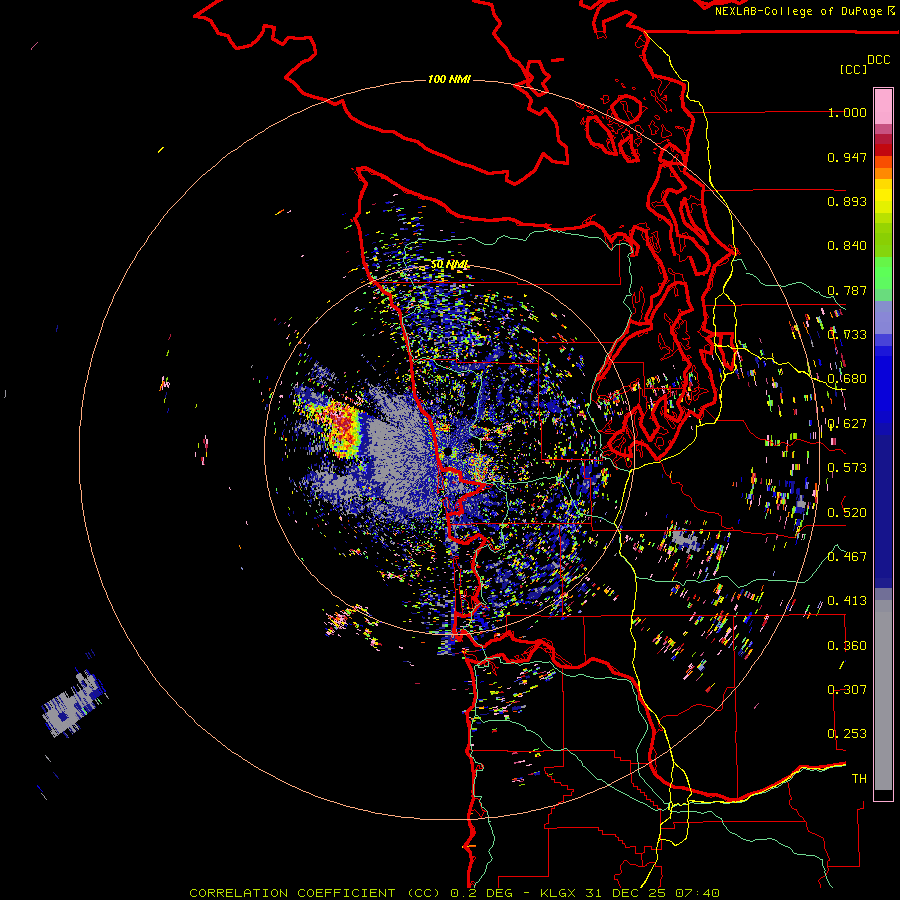Click the 0.787 color scale value
The width and height of the screenshot is (900, 900).
(847, 290)
